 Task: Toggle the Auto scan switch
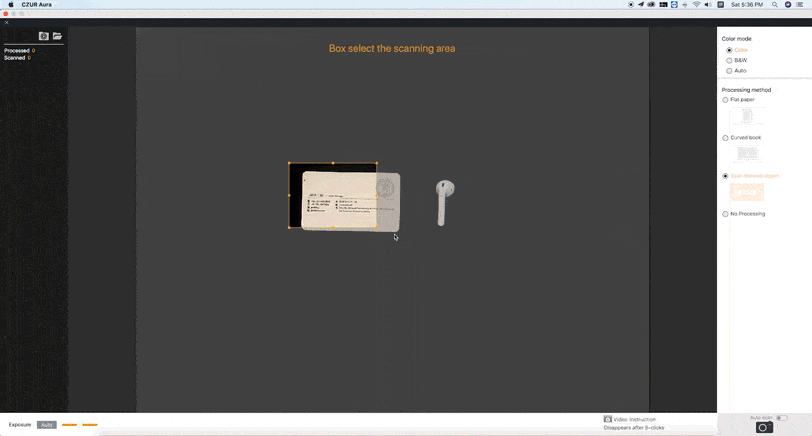tap(781, 418)
